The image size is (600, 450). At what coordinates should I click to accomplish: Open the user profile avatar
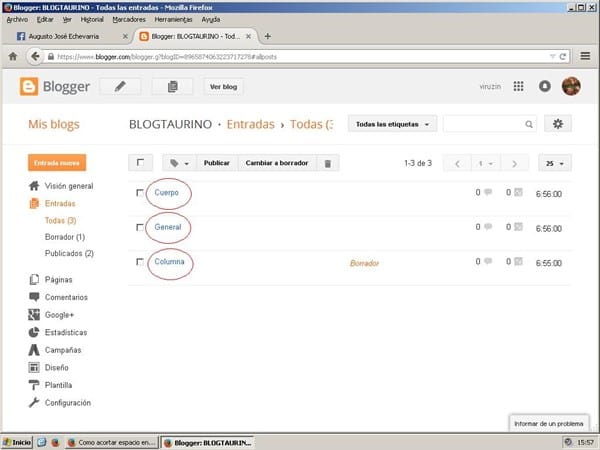(x=571, y=86)
